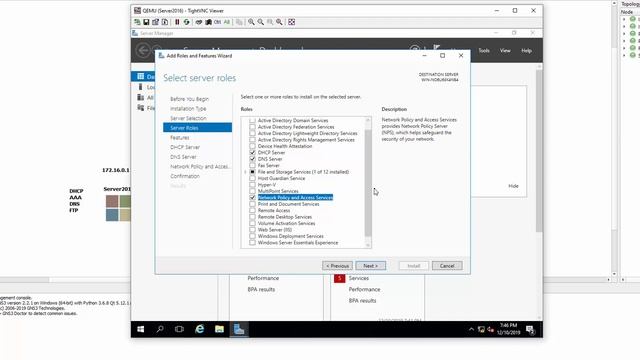The width and height of the screenshot is (640, 360).
Task: Uncheck DNS Server role checkbox
Action: (x=252, y=159)
